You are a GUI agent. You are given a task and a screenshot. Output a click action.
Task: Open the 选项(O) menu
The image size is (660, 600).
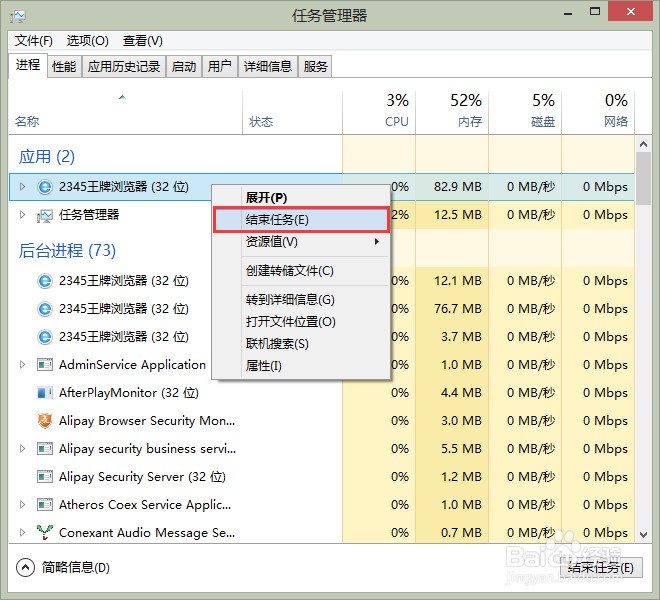(88, 41)
